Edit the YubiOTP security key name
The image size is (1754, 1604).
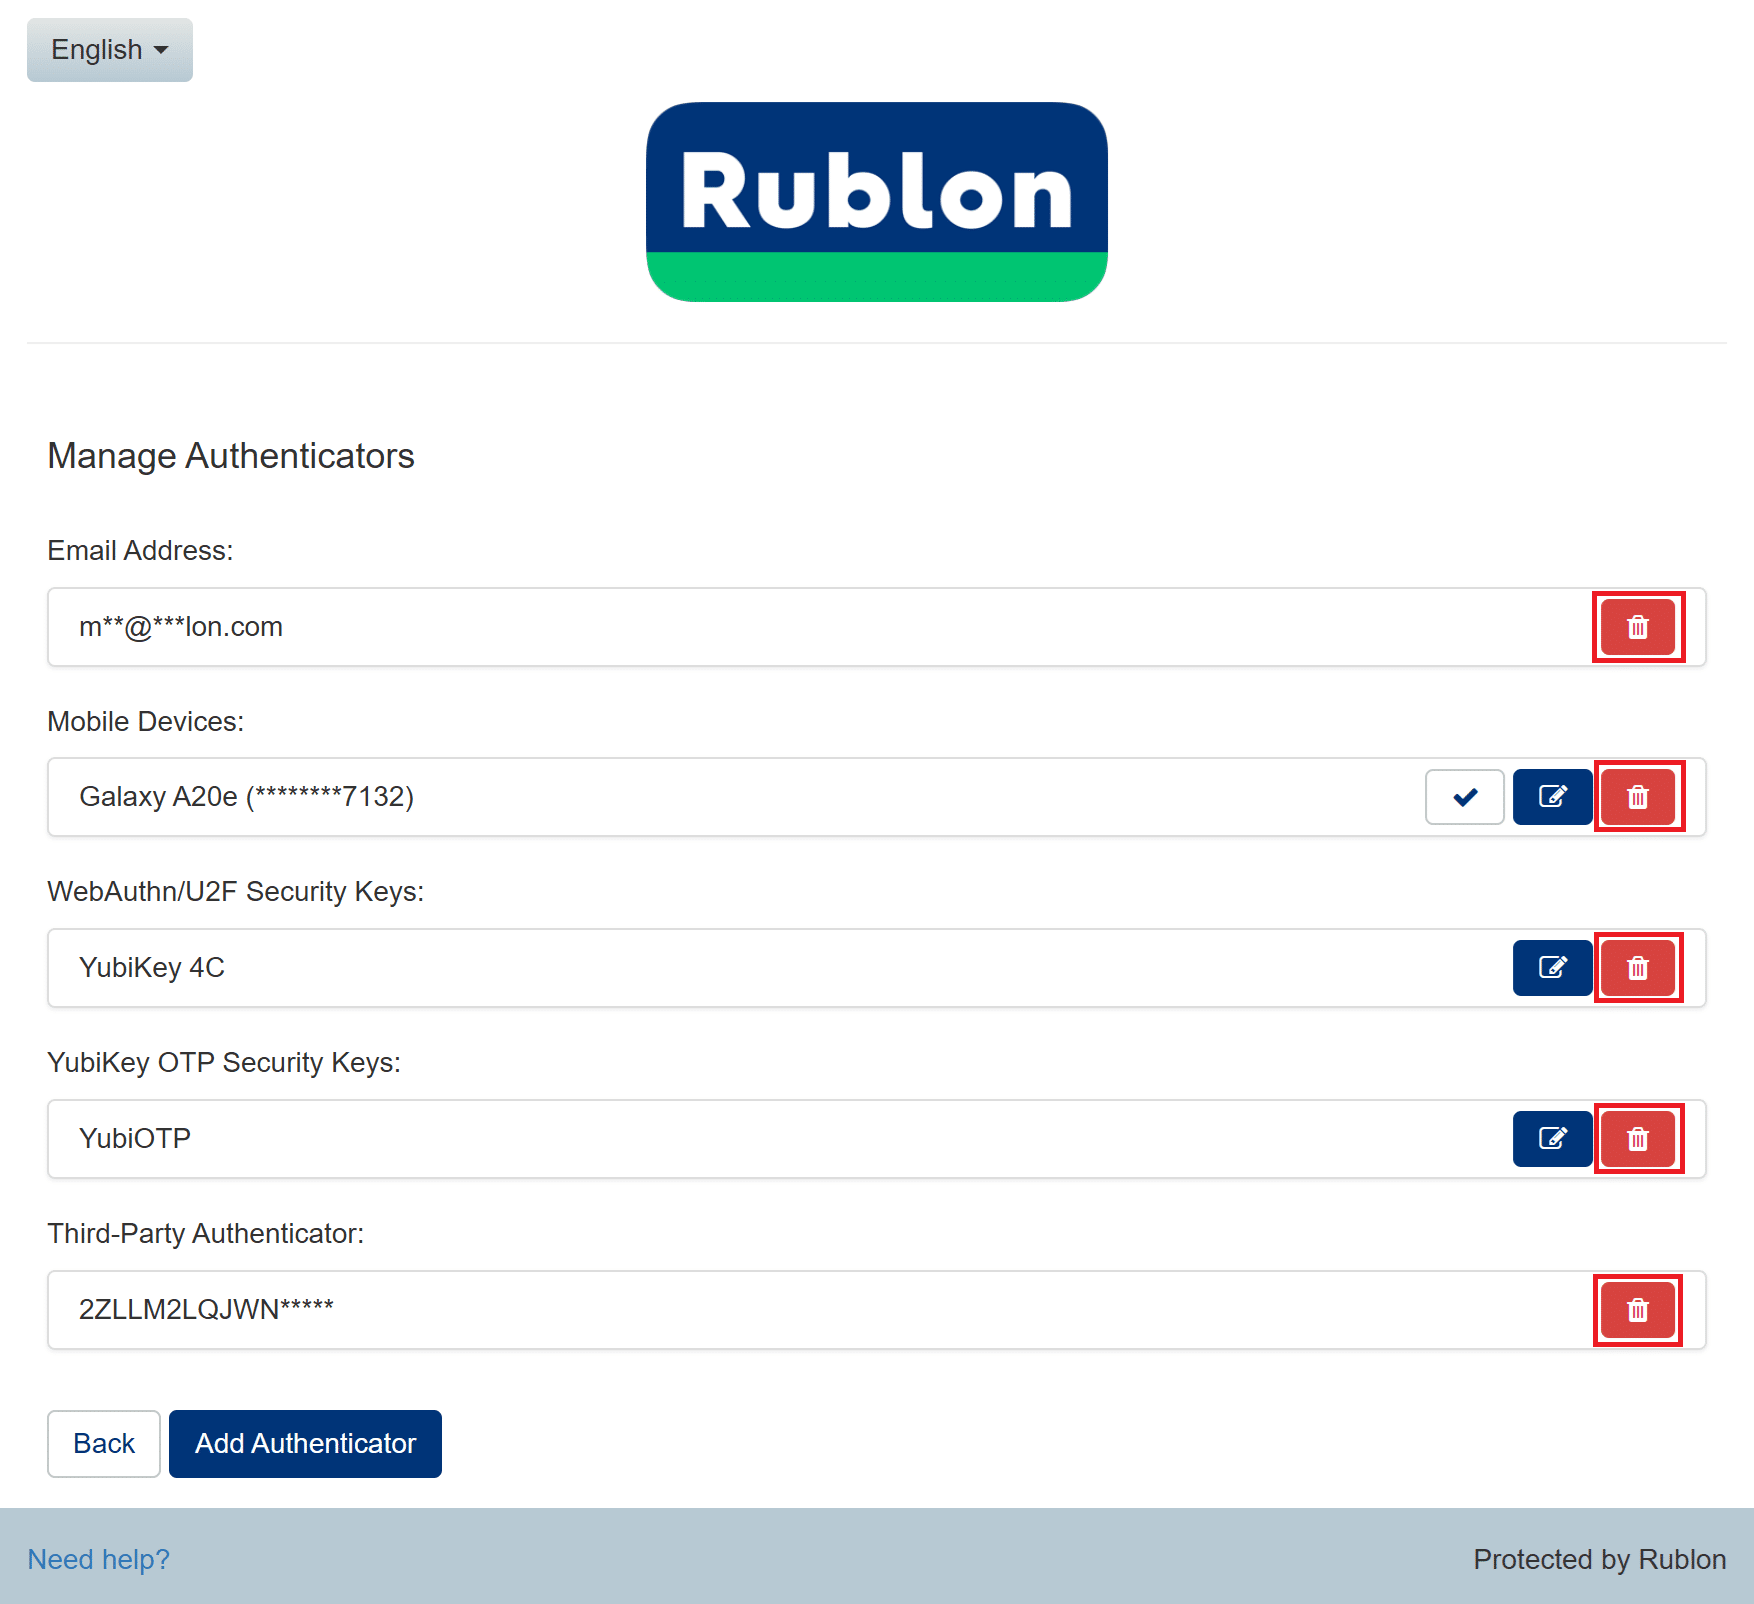click(1552, 1139)
